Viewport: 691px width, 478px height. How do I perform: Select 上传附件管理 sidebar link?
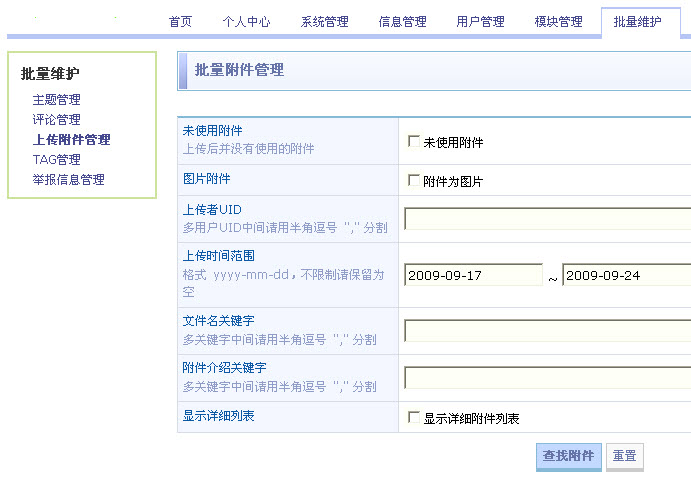(x=71, y=140)
